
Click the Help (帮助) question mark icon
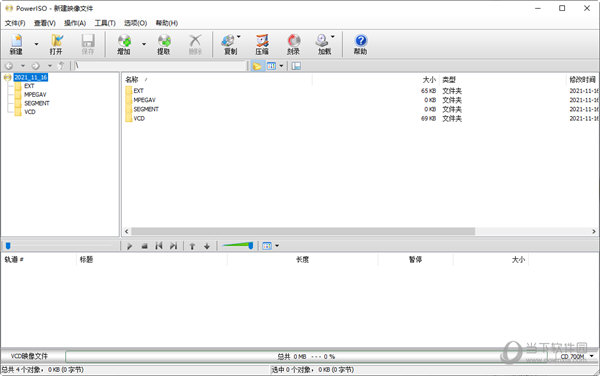tap(360, 44)
